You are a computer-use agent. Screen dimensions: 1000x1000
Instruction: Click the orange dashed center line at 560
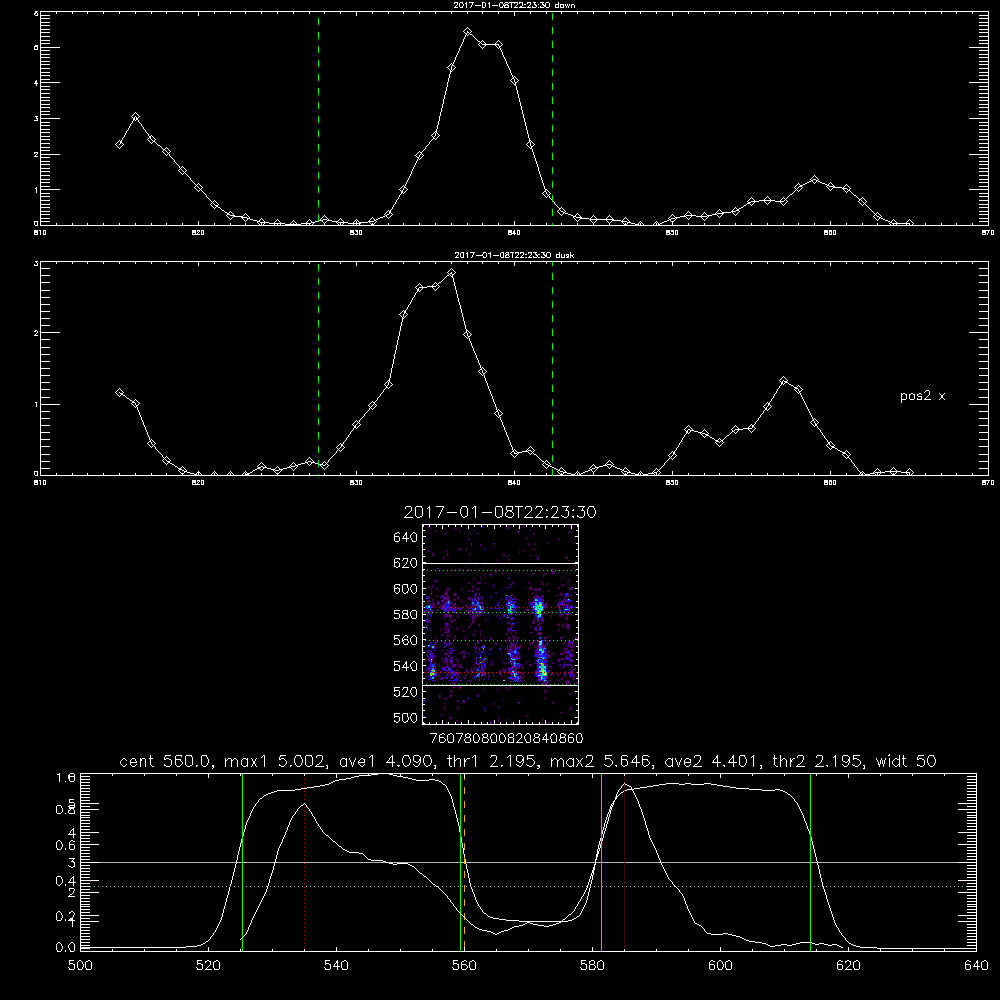[x=464, y=862]
